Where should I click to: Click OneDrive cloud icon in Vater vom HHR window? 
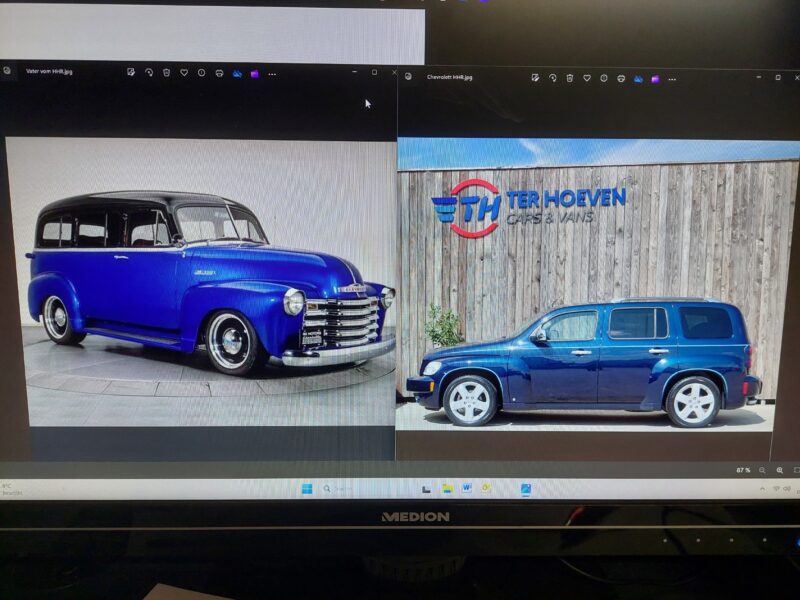pos(237,74)
